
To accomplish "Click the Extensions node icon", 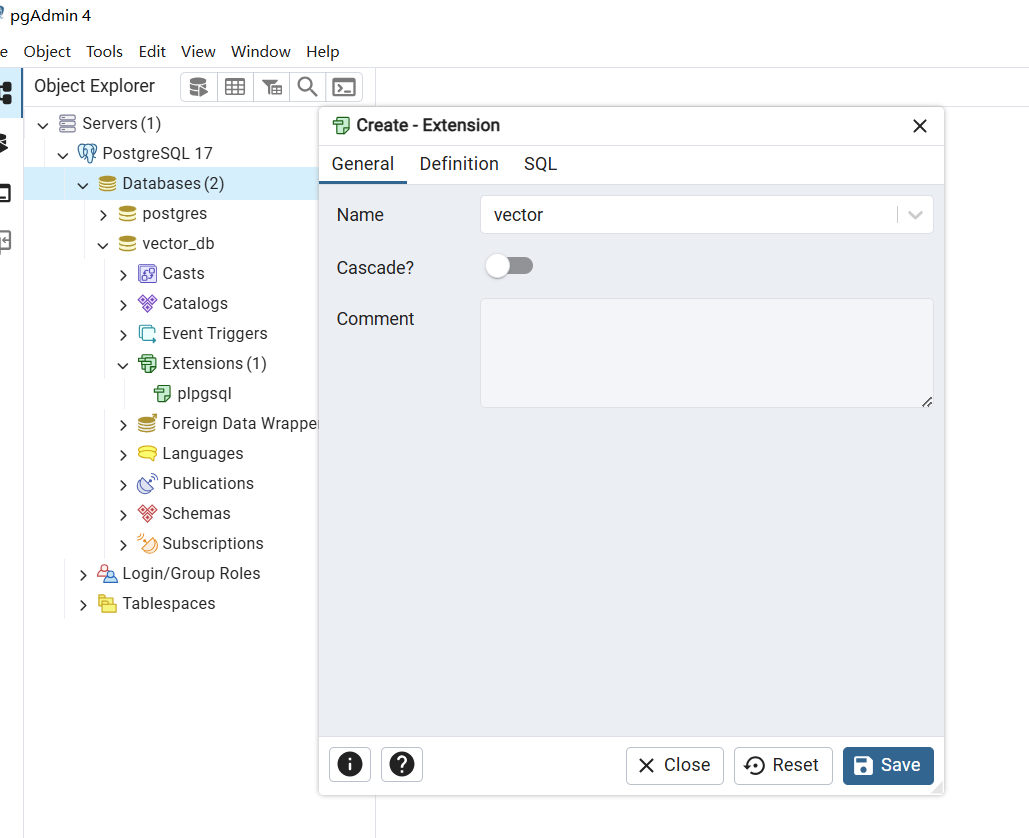I will [147, 364].
